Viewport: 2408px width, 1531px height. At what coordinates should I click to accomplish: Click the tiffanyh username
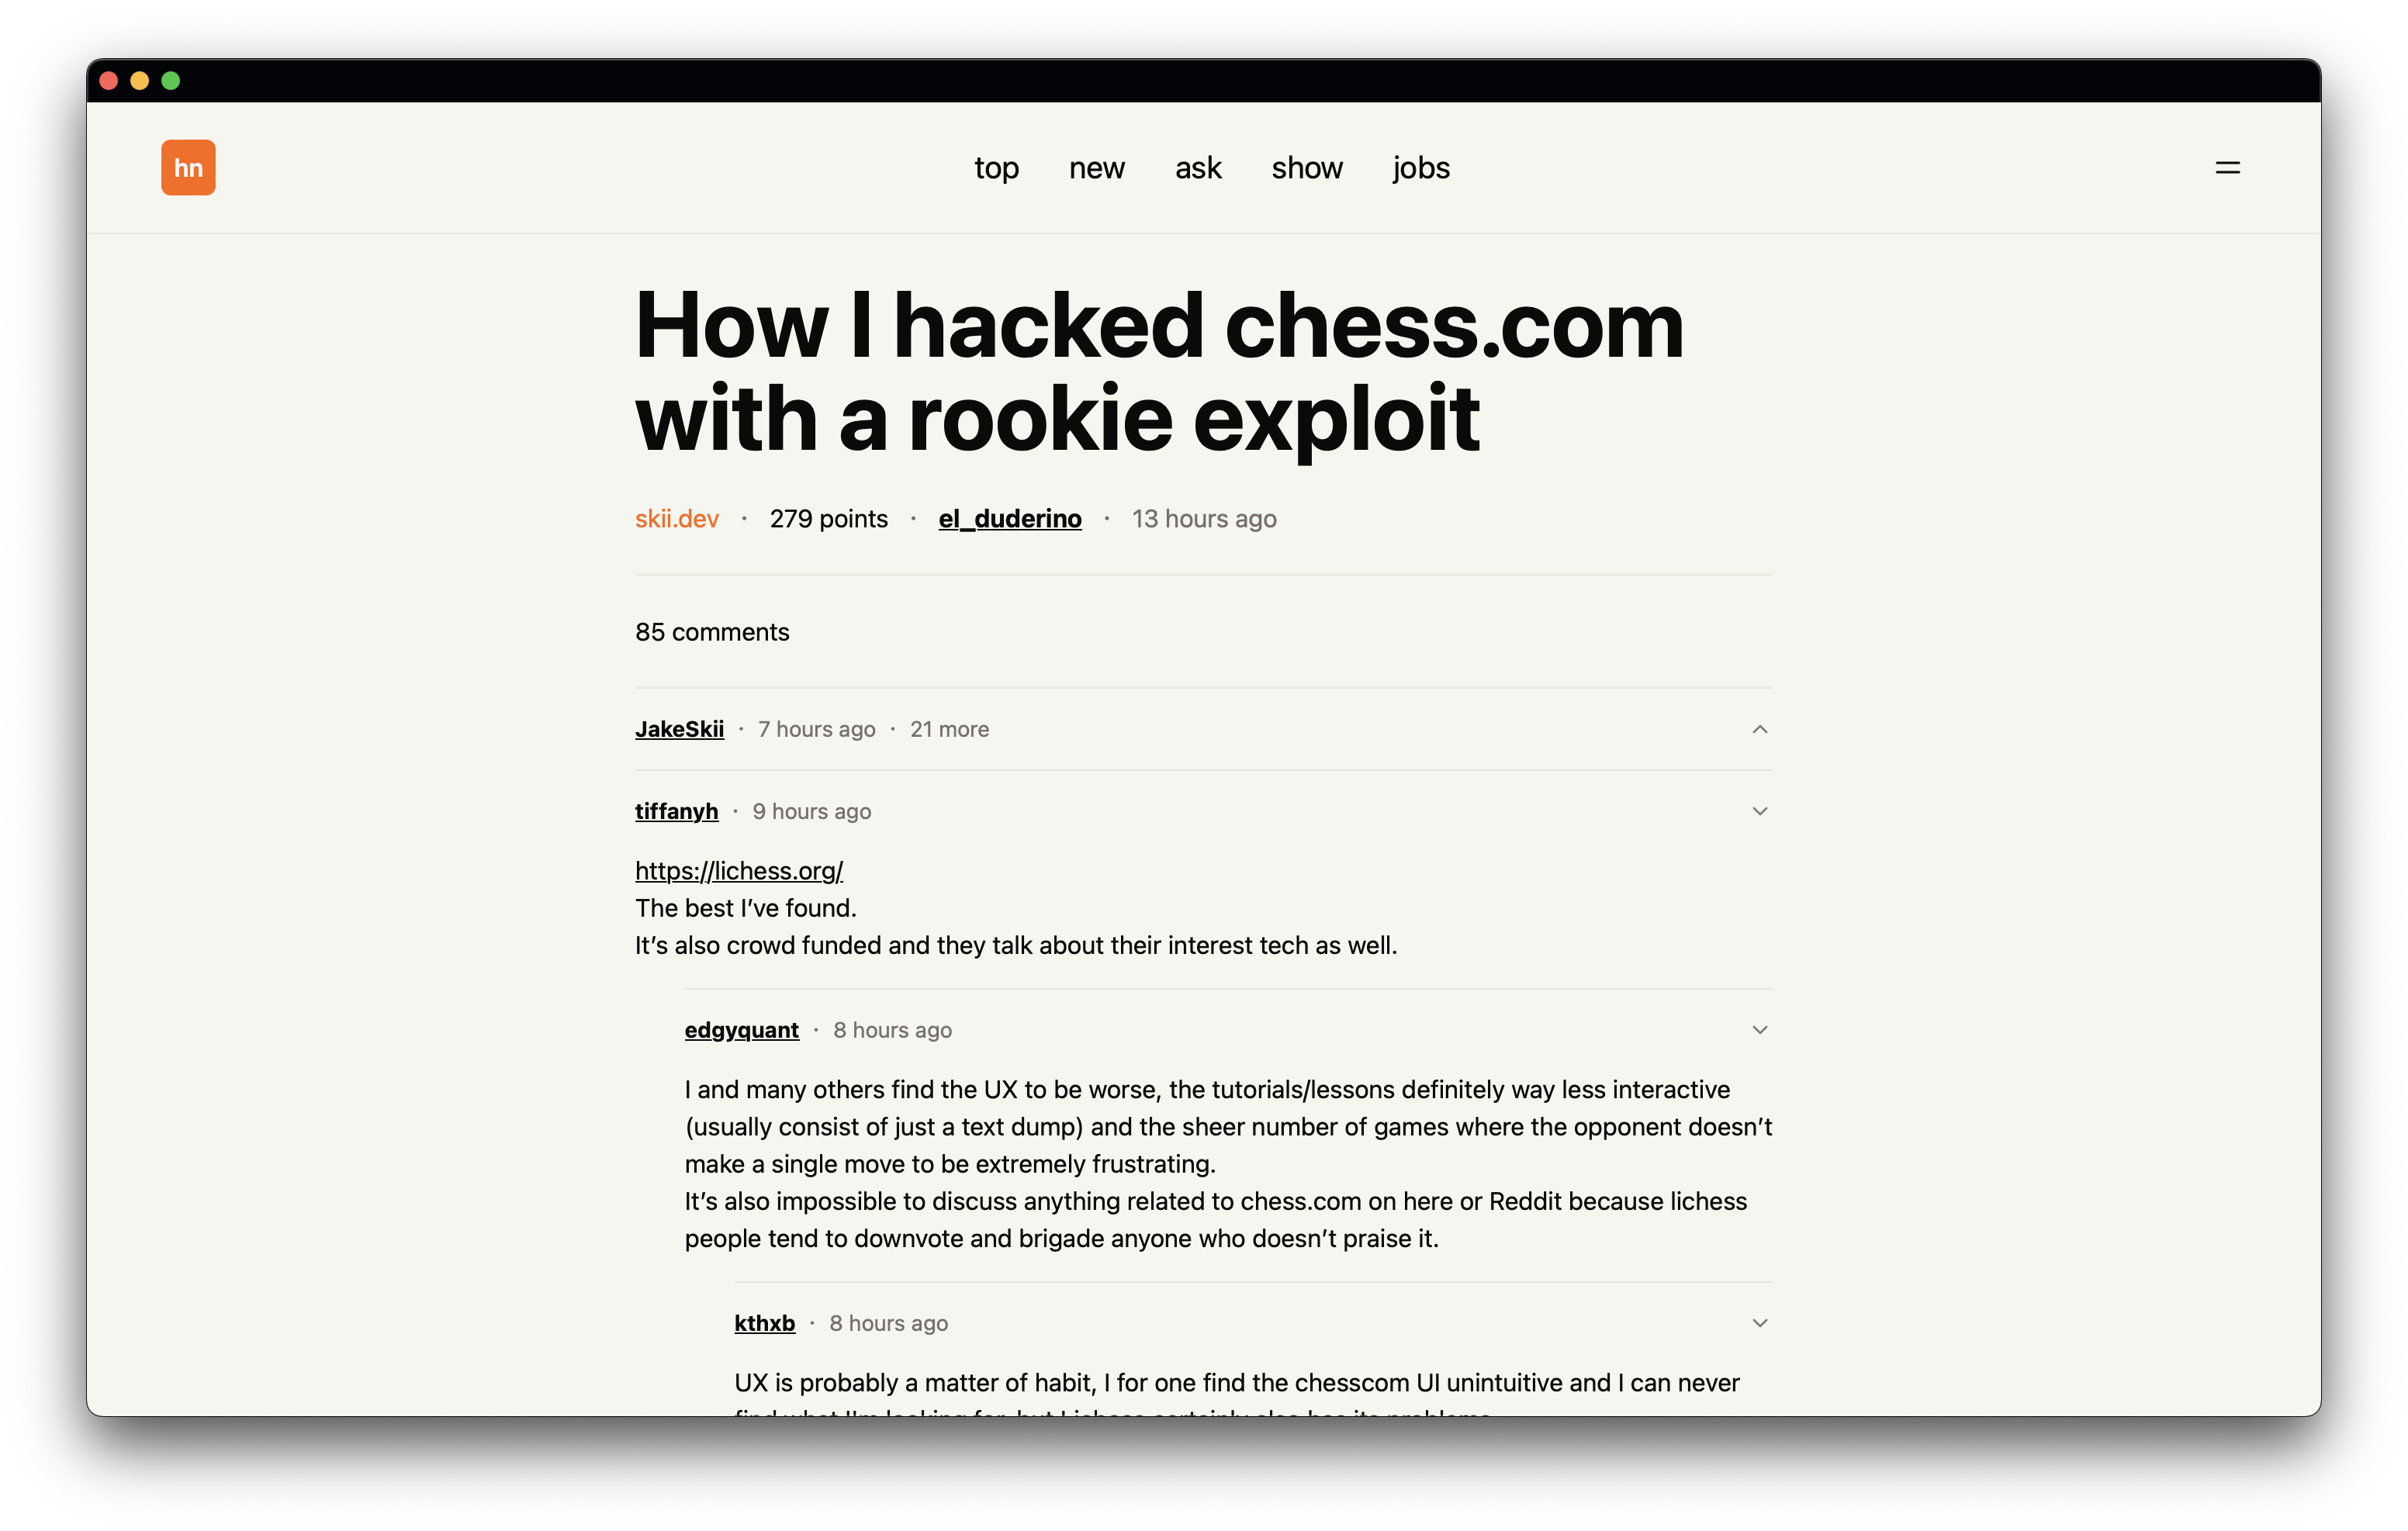pos(676,810)
